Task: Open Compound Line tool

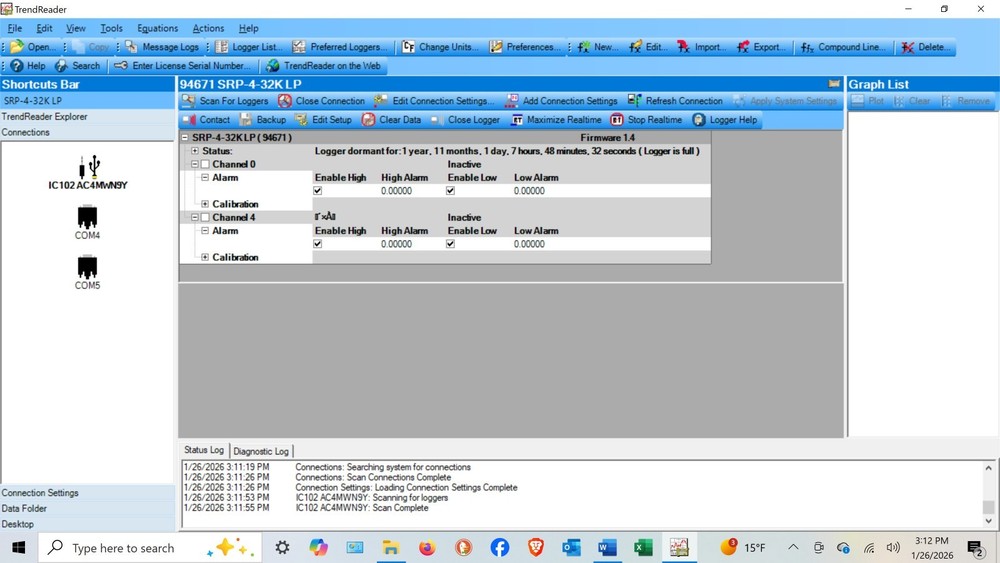Action: 843,47
